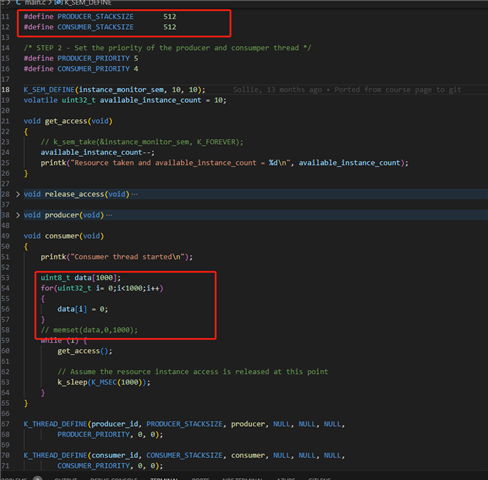The height and width of the screenshot is (480, 488).
Task: Select K_SEM_DEFINE breadcrumb item
Action: coord(87,3)
